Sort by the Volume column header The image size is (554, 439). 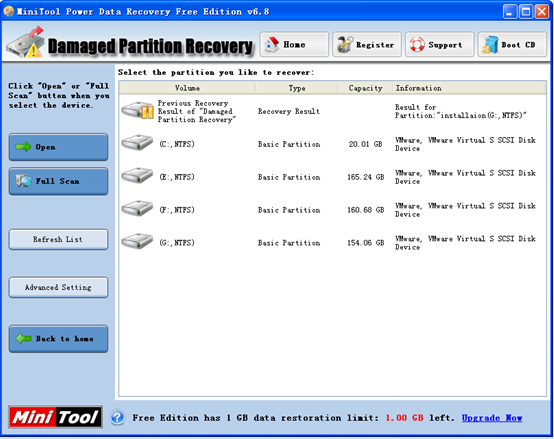click(x=187, y=88)
